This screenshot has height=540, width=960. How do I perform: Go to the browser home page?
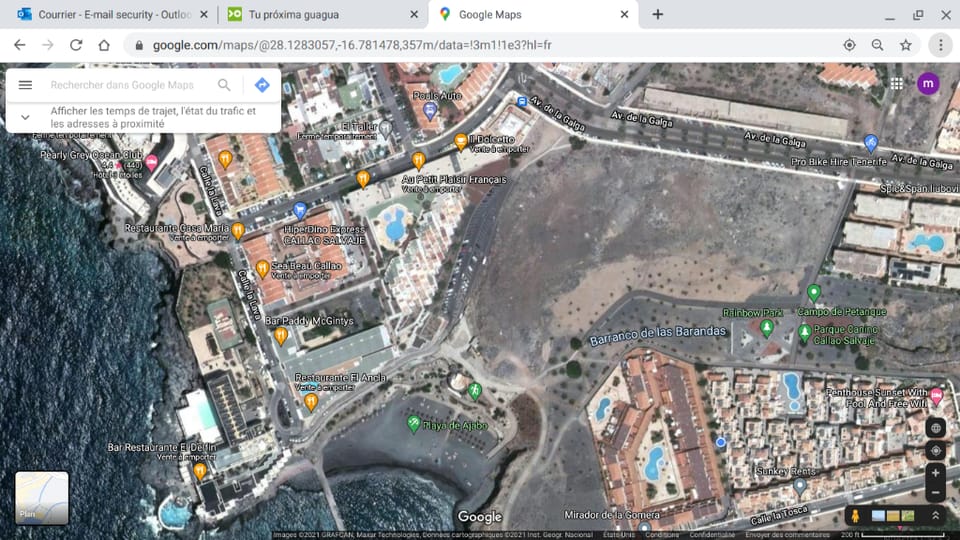click(x=104, y=45)
